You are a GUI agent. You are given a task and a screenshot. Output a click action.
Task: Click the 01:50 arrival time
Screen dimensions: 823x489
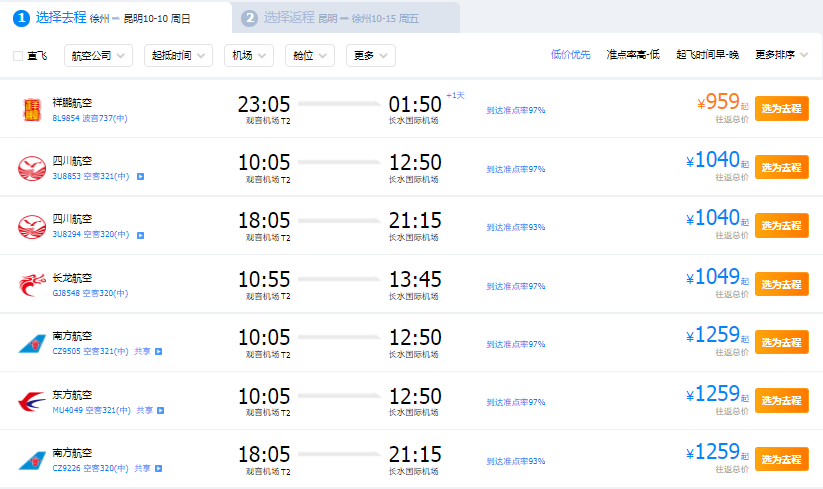415,104
